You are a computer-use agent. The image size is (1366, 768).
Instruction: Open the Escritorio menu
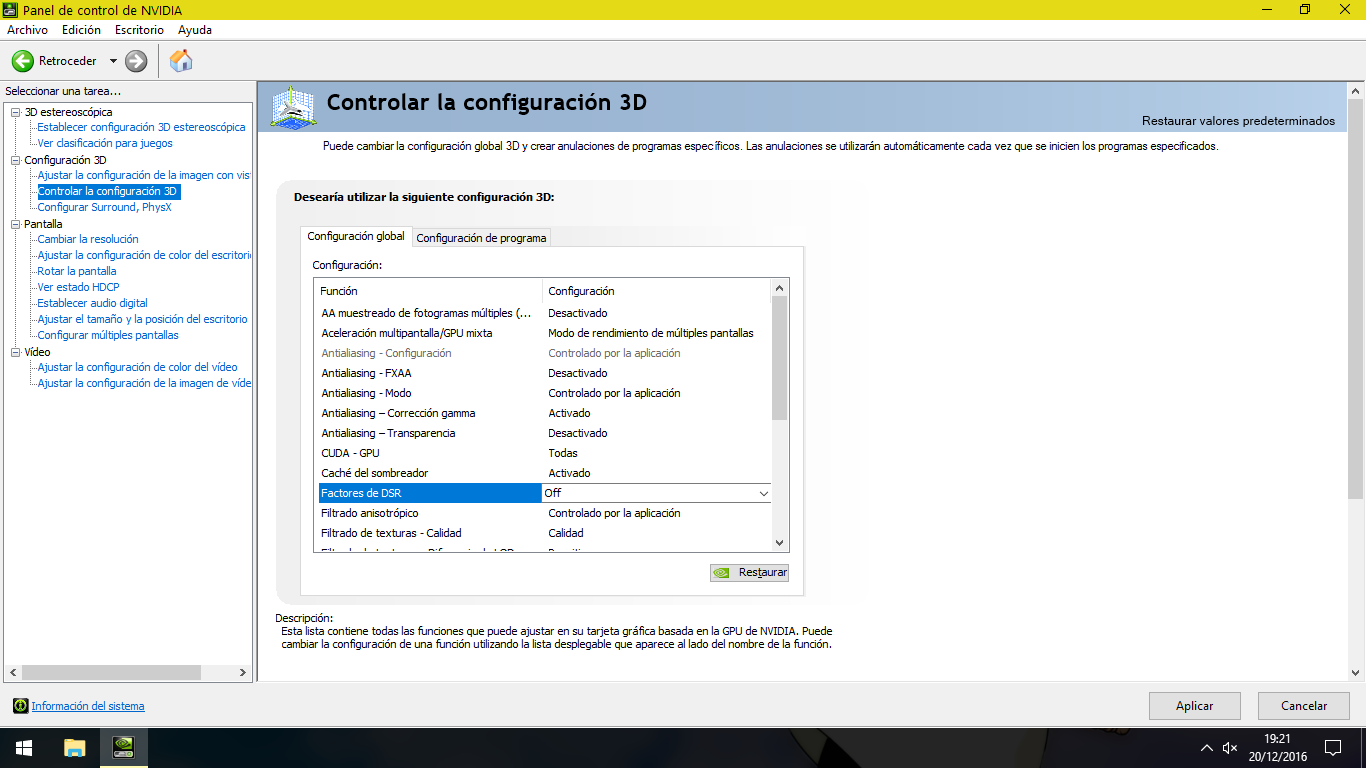tap(139, 30)
